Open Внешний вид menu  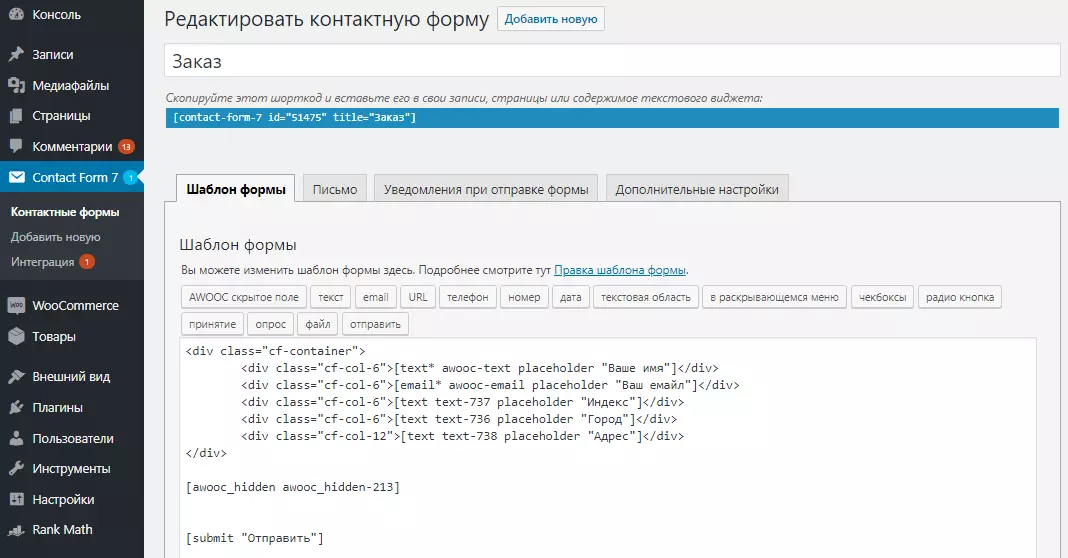72,376
